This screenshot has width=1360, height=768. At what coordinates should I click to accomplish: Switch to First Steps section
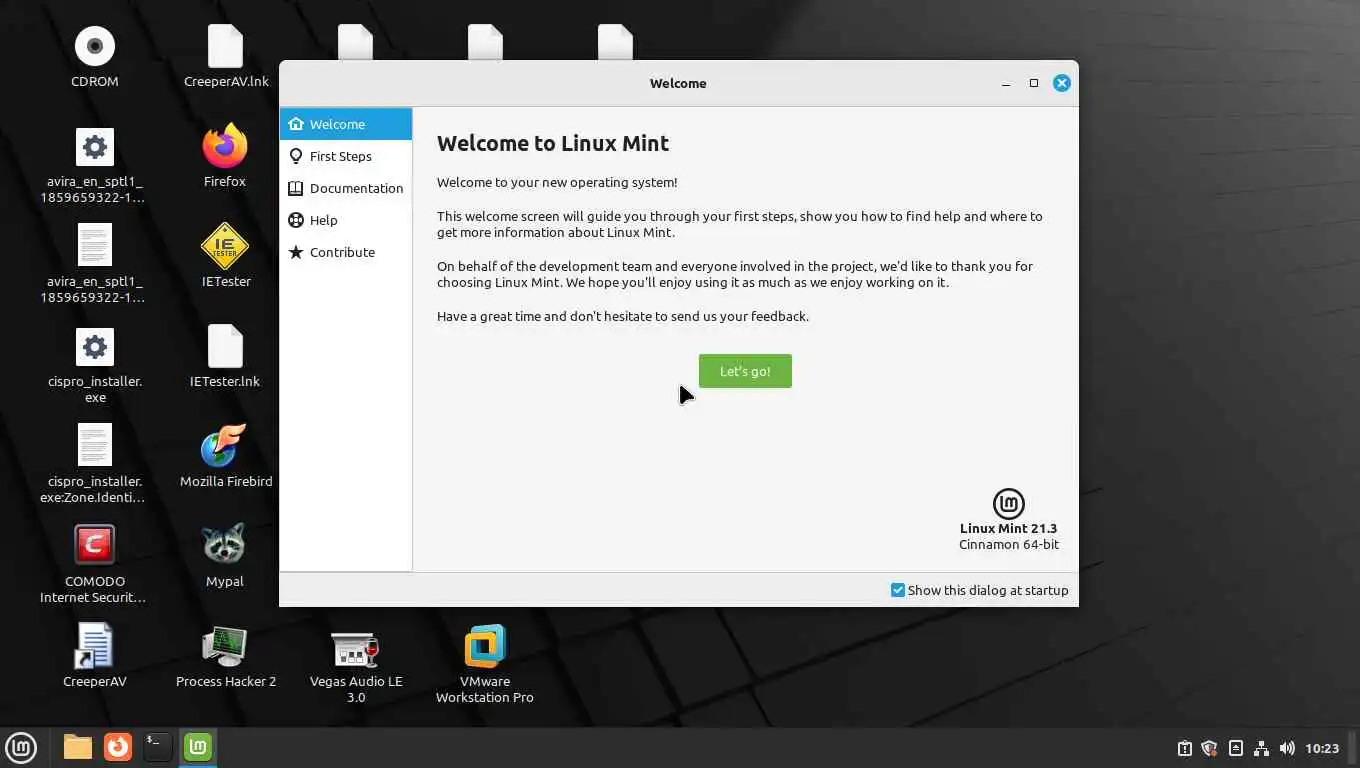(x=346, y=156)
